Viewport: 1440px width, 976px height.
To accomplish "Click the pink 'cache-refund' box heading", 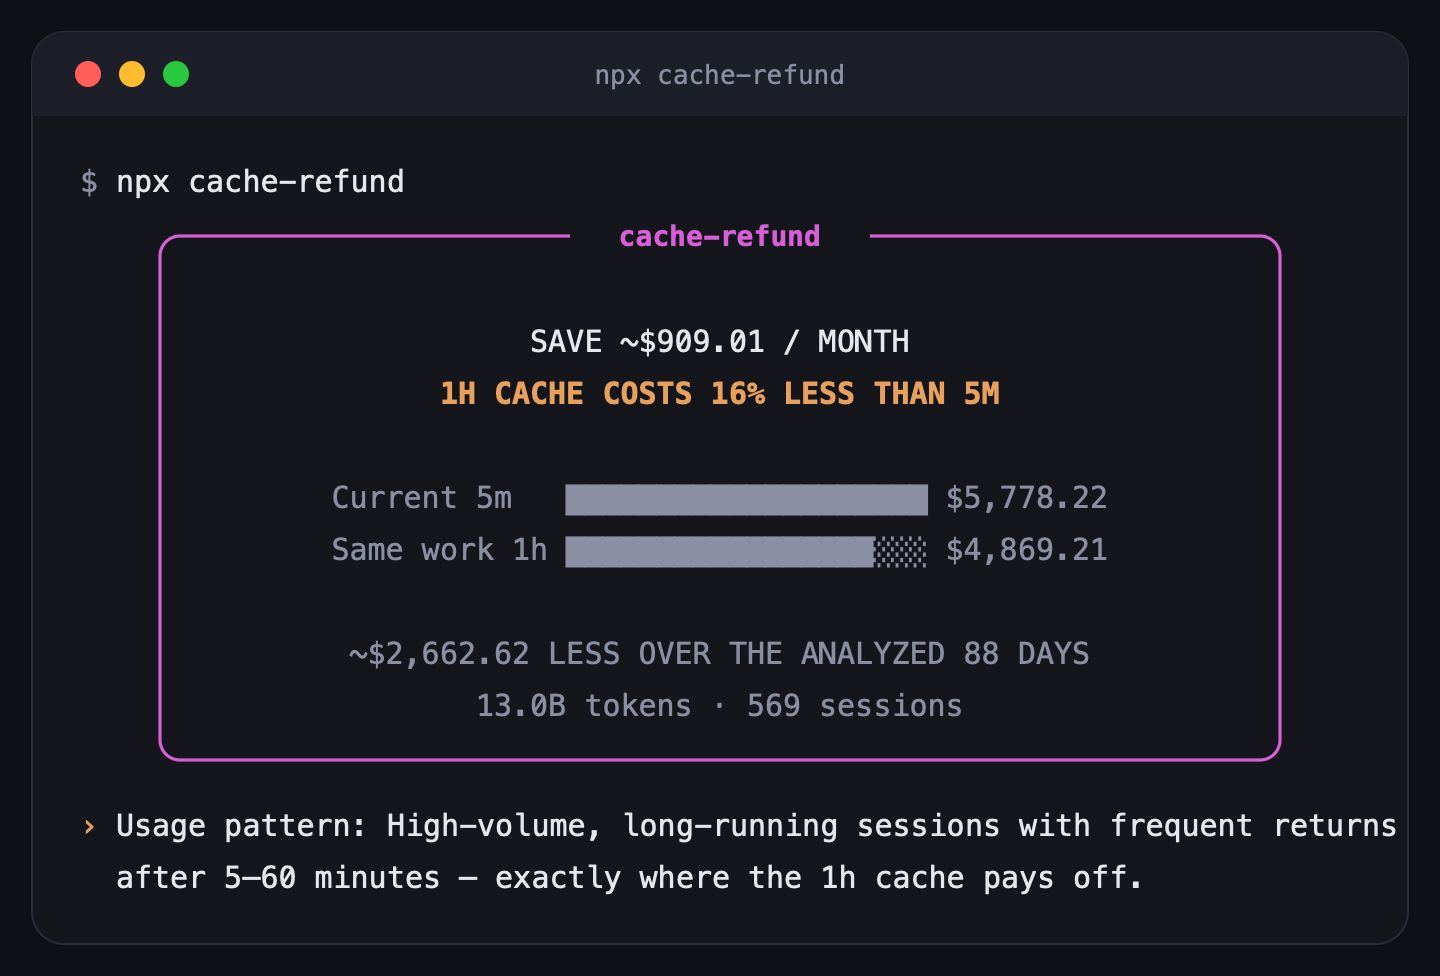I will (719, 236).
